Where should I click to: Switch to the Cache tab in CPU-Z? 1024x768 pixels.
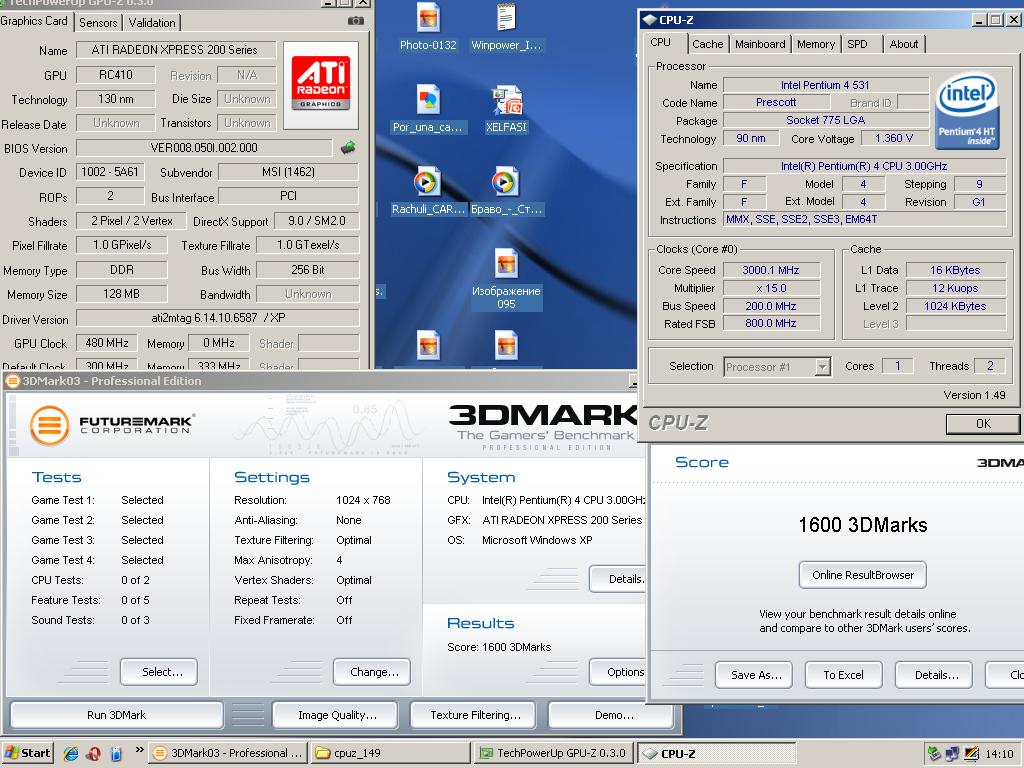tap(708, 44)
